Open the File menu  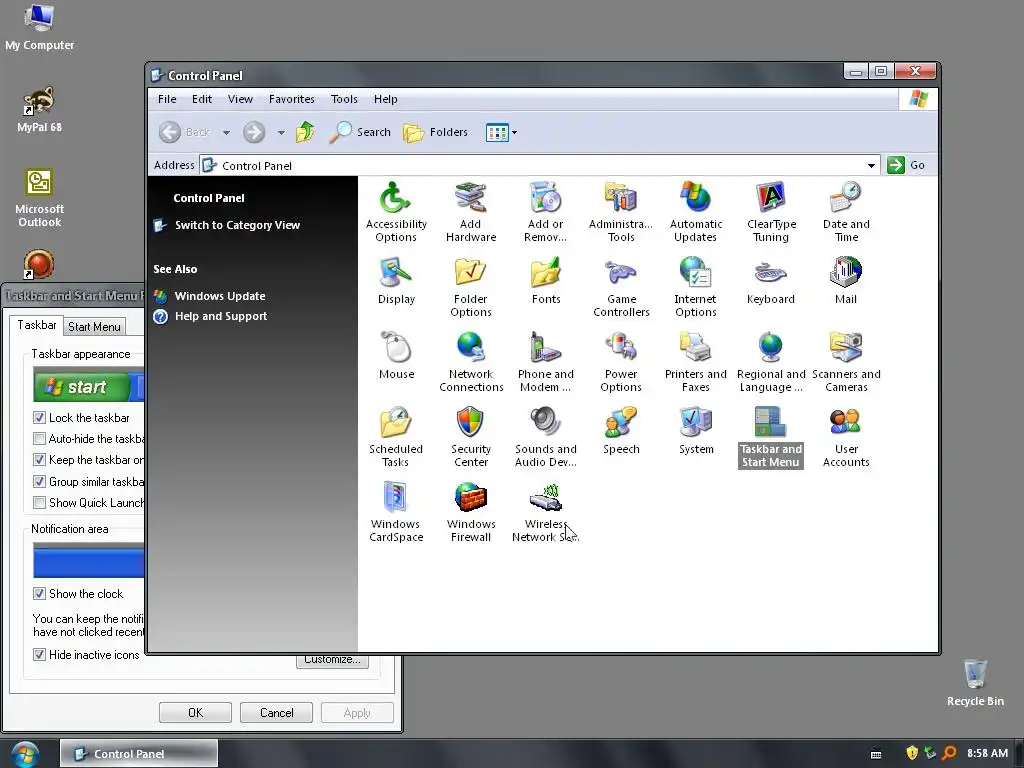pos(167,99)
